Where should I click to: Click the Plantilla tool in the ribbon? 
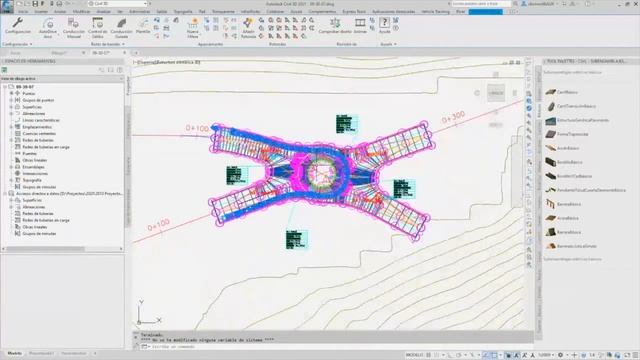143,26
